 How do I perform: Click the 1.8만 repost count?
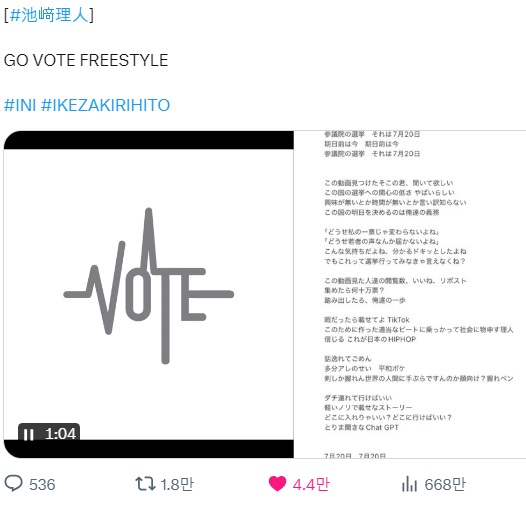click(177, 484)
